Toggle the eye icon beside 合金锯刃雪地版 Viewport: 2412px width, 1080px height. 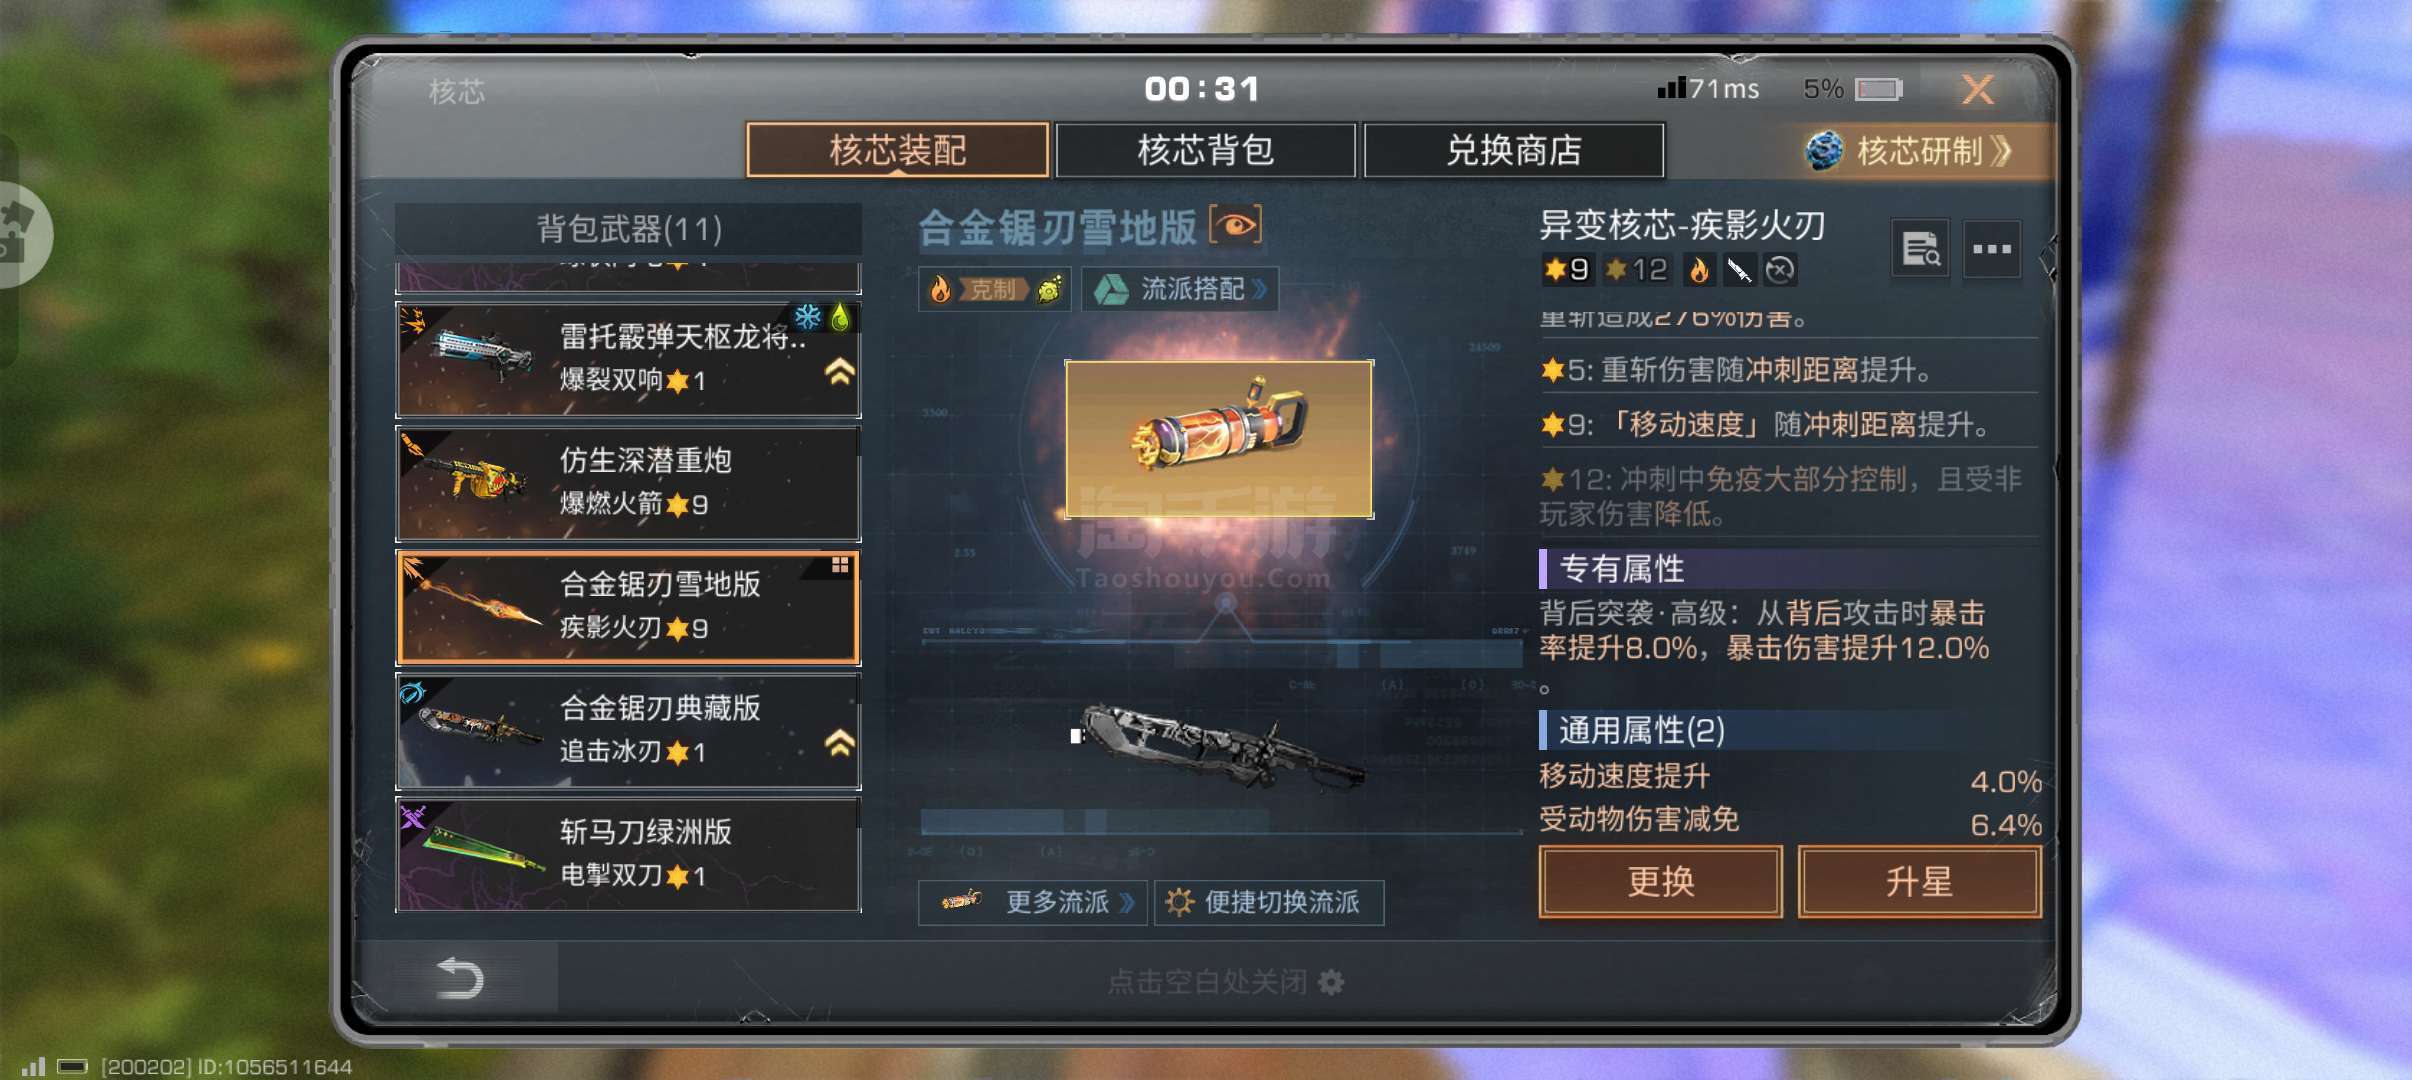[1236, 225]
